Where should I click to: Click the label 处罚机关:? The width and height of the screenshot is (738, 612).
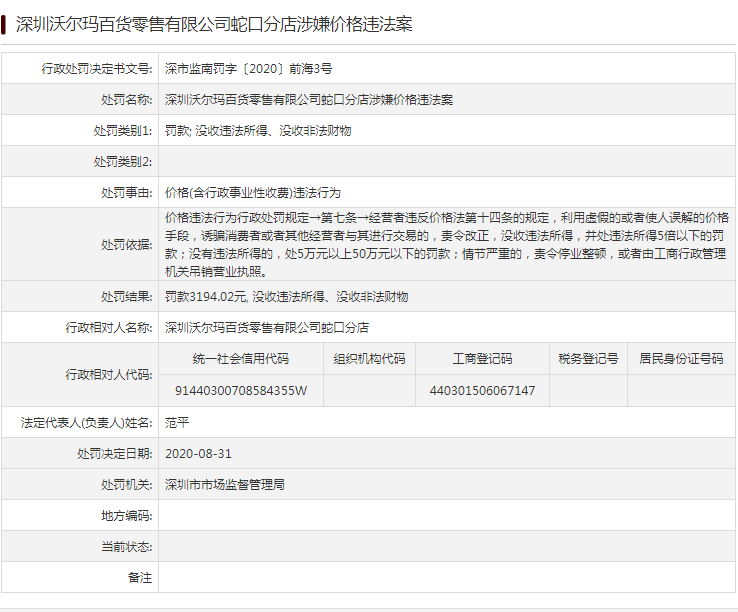127,485
